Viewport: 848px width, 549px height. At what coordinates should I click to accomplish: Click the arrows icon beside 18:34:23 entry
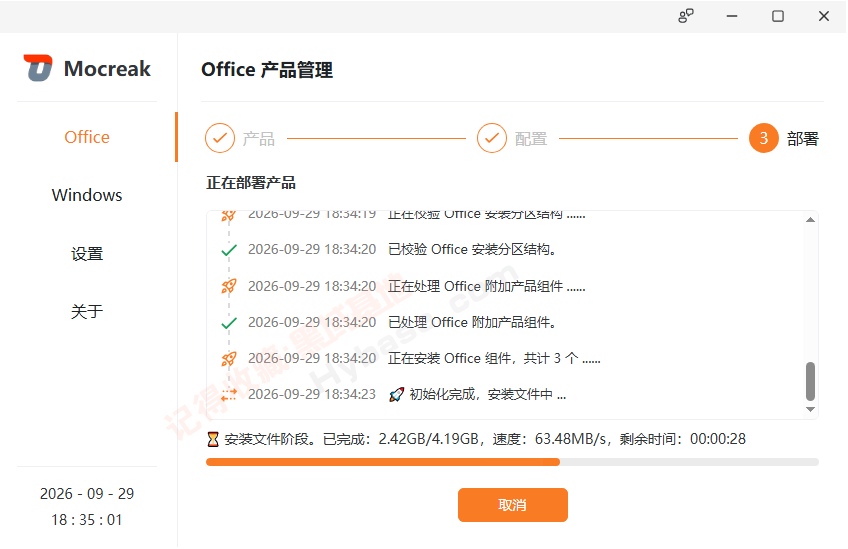coord(229,395)
